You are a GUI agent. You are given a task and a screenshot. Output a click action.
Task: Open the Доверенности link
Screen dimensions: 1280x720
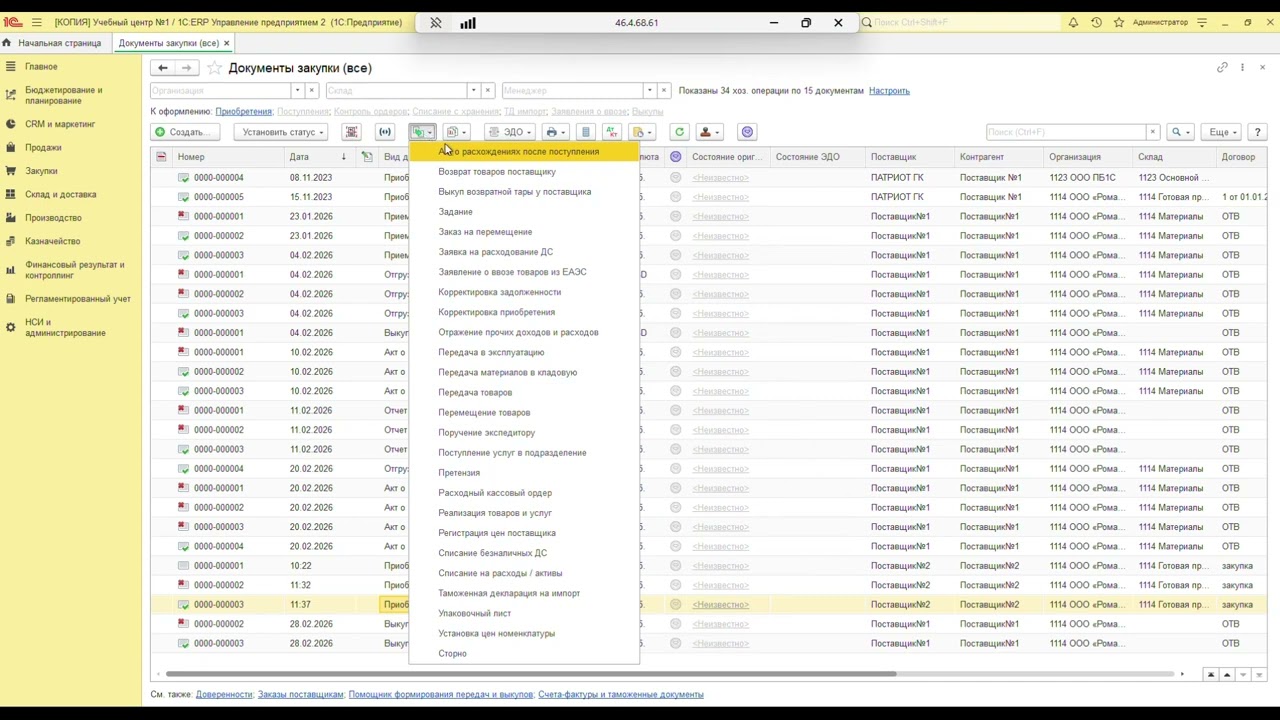pos(224,694)
